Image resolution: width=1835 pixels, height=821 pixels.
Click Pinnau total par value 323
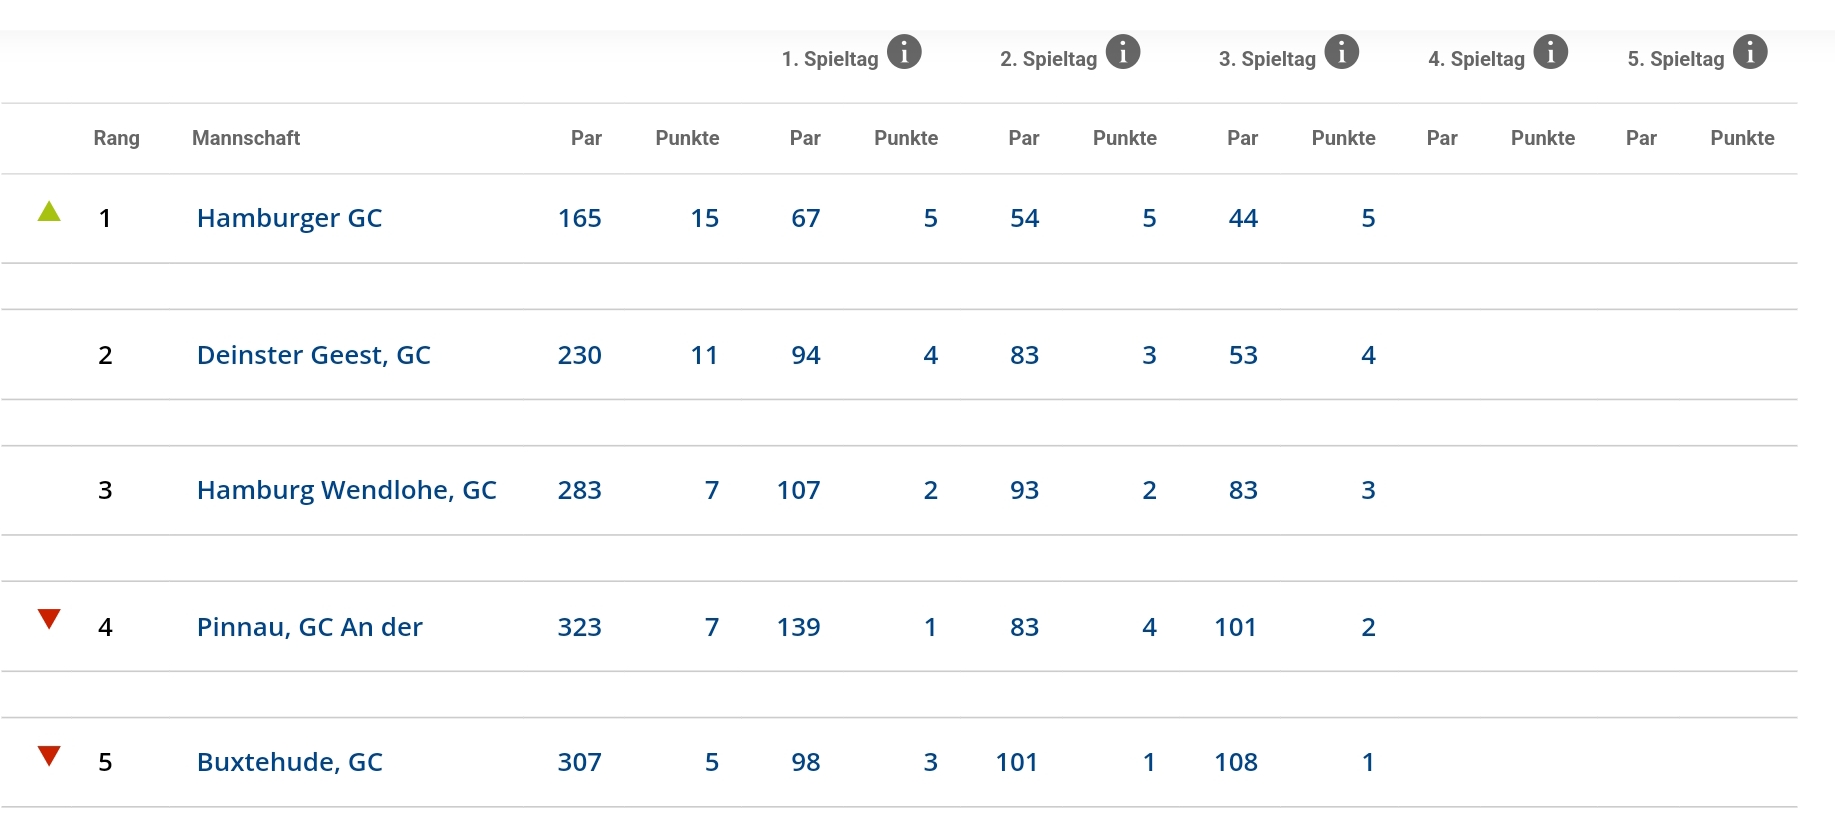click(x=579, y=627)
